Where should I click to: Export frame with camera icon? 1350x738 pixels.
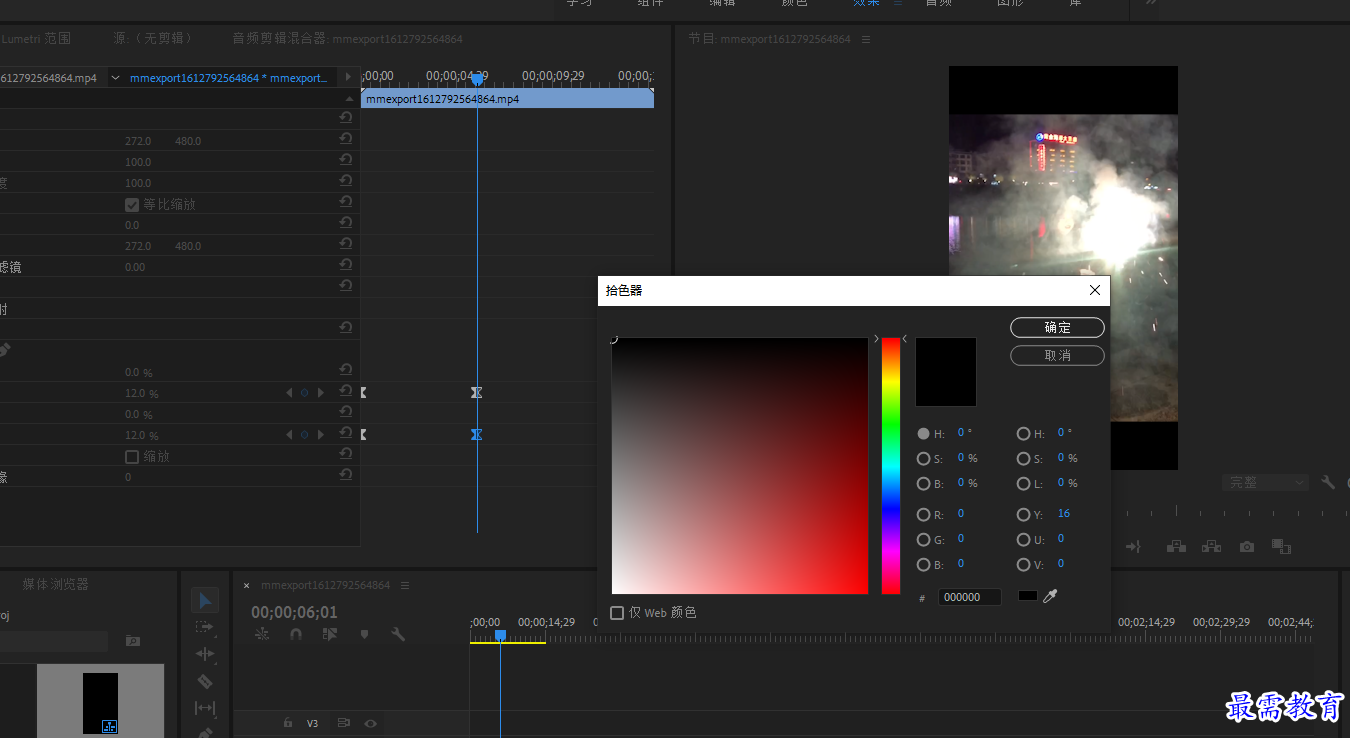pos(1246,547)
